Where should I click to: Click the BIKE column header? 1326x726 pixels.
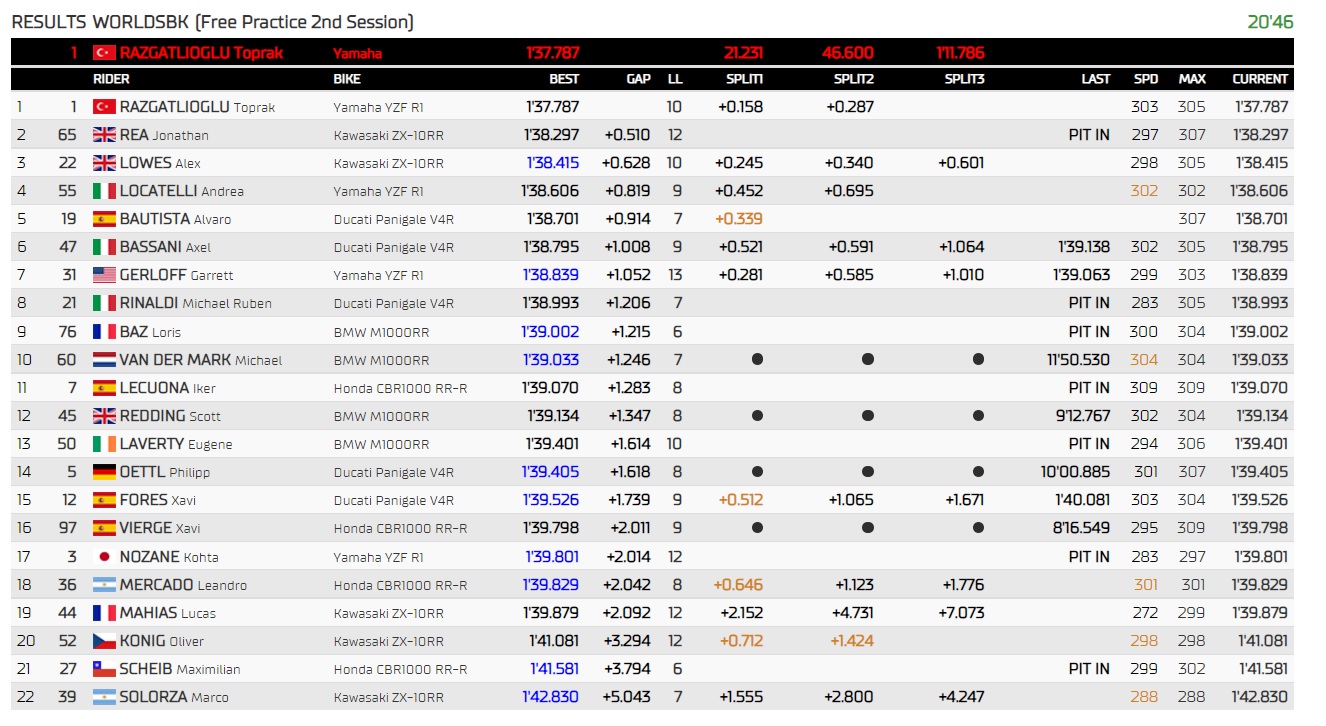point(347,79)
